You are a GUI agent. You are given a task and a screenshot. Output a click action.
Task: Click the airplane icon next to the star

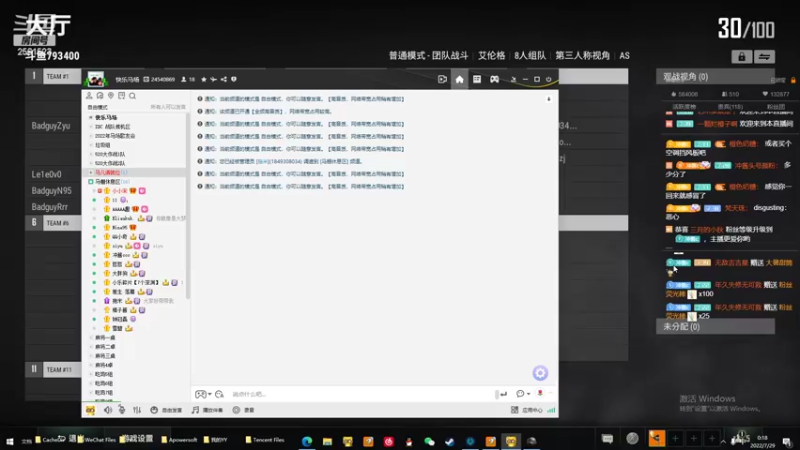[x=213, y=80]
